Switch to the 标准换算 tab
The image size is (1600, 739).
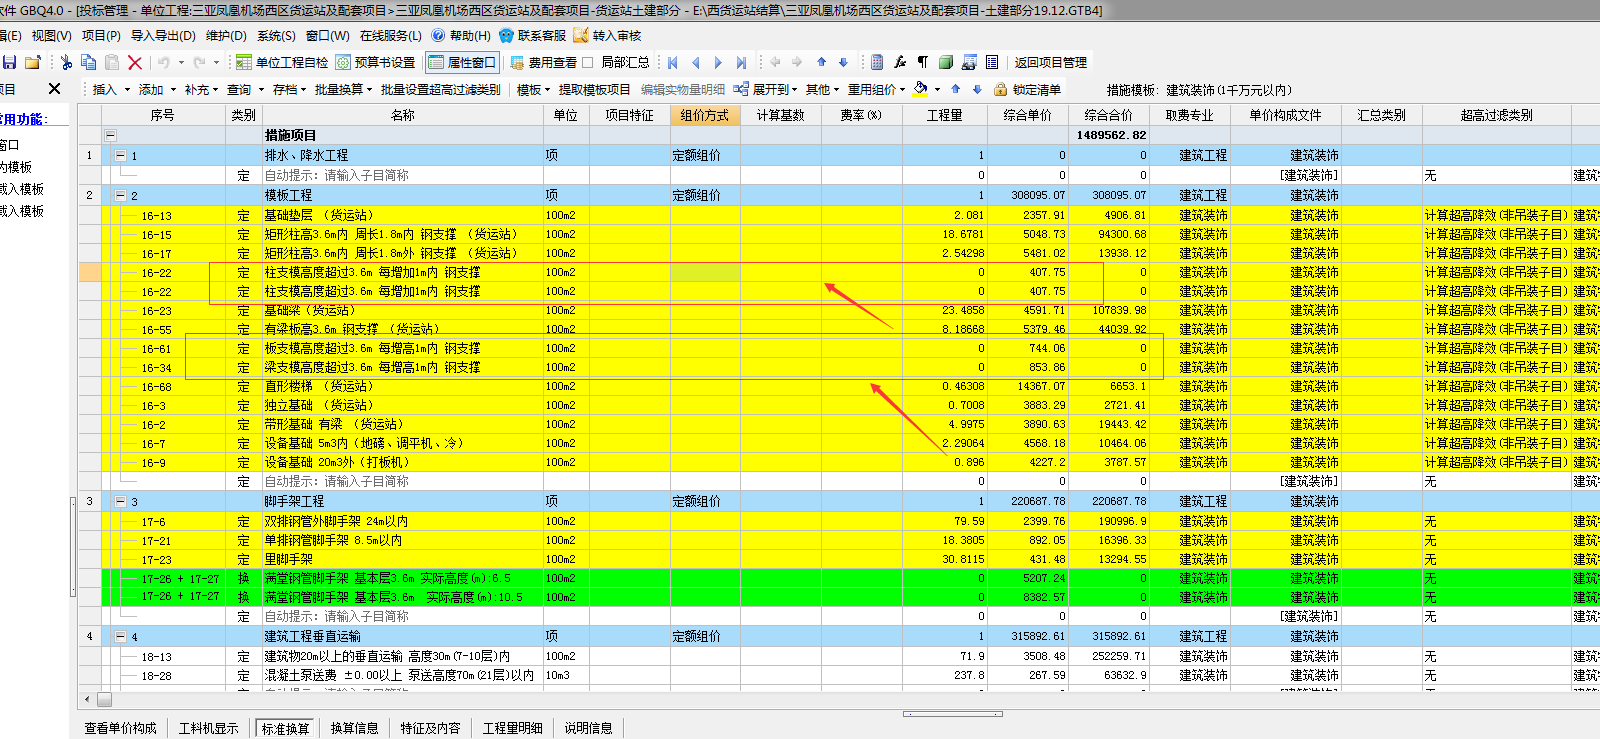[286, 728]
